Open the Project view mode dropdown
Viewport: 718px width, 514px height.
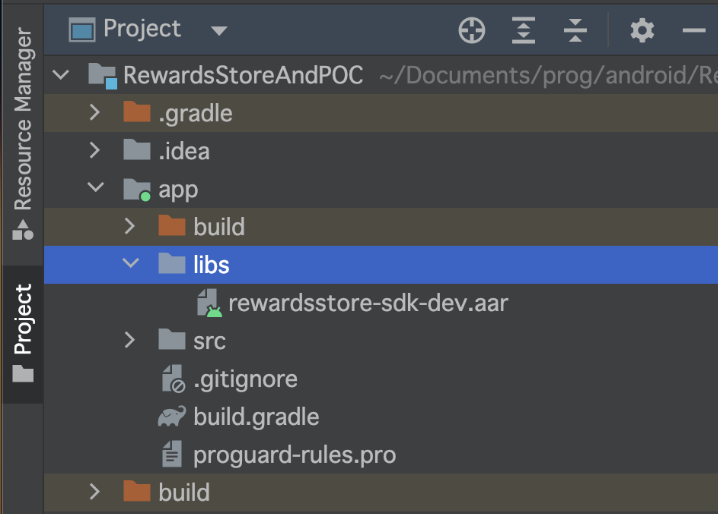218,31
